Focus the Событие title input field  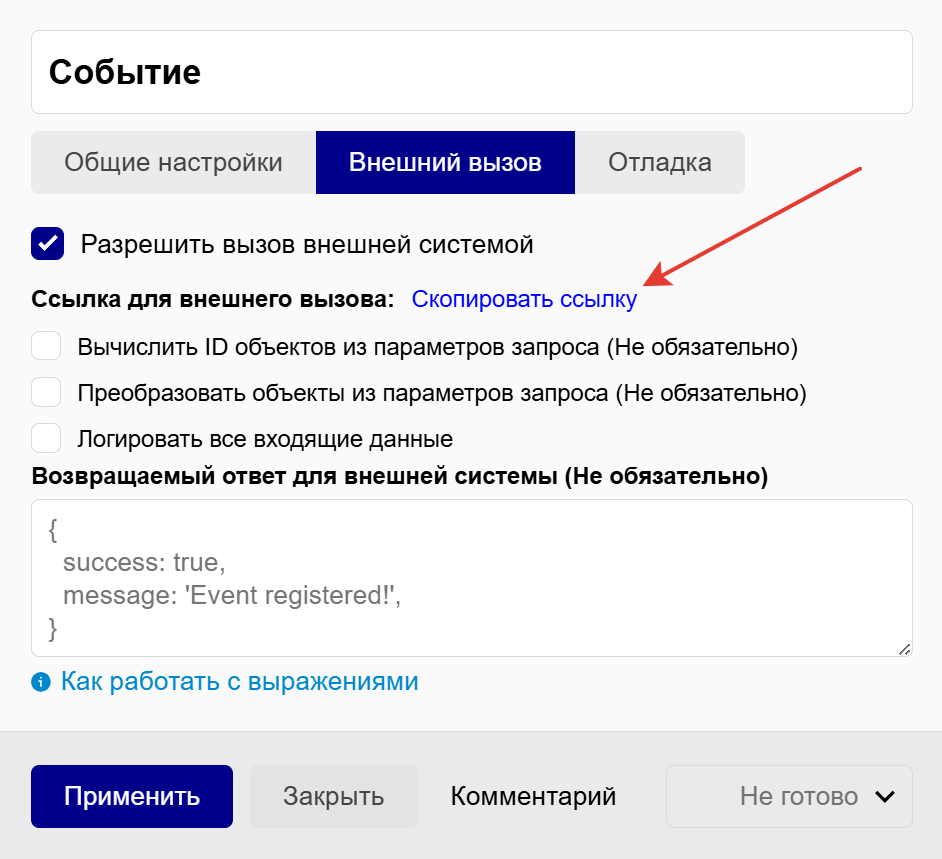point(471,72)
